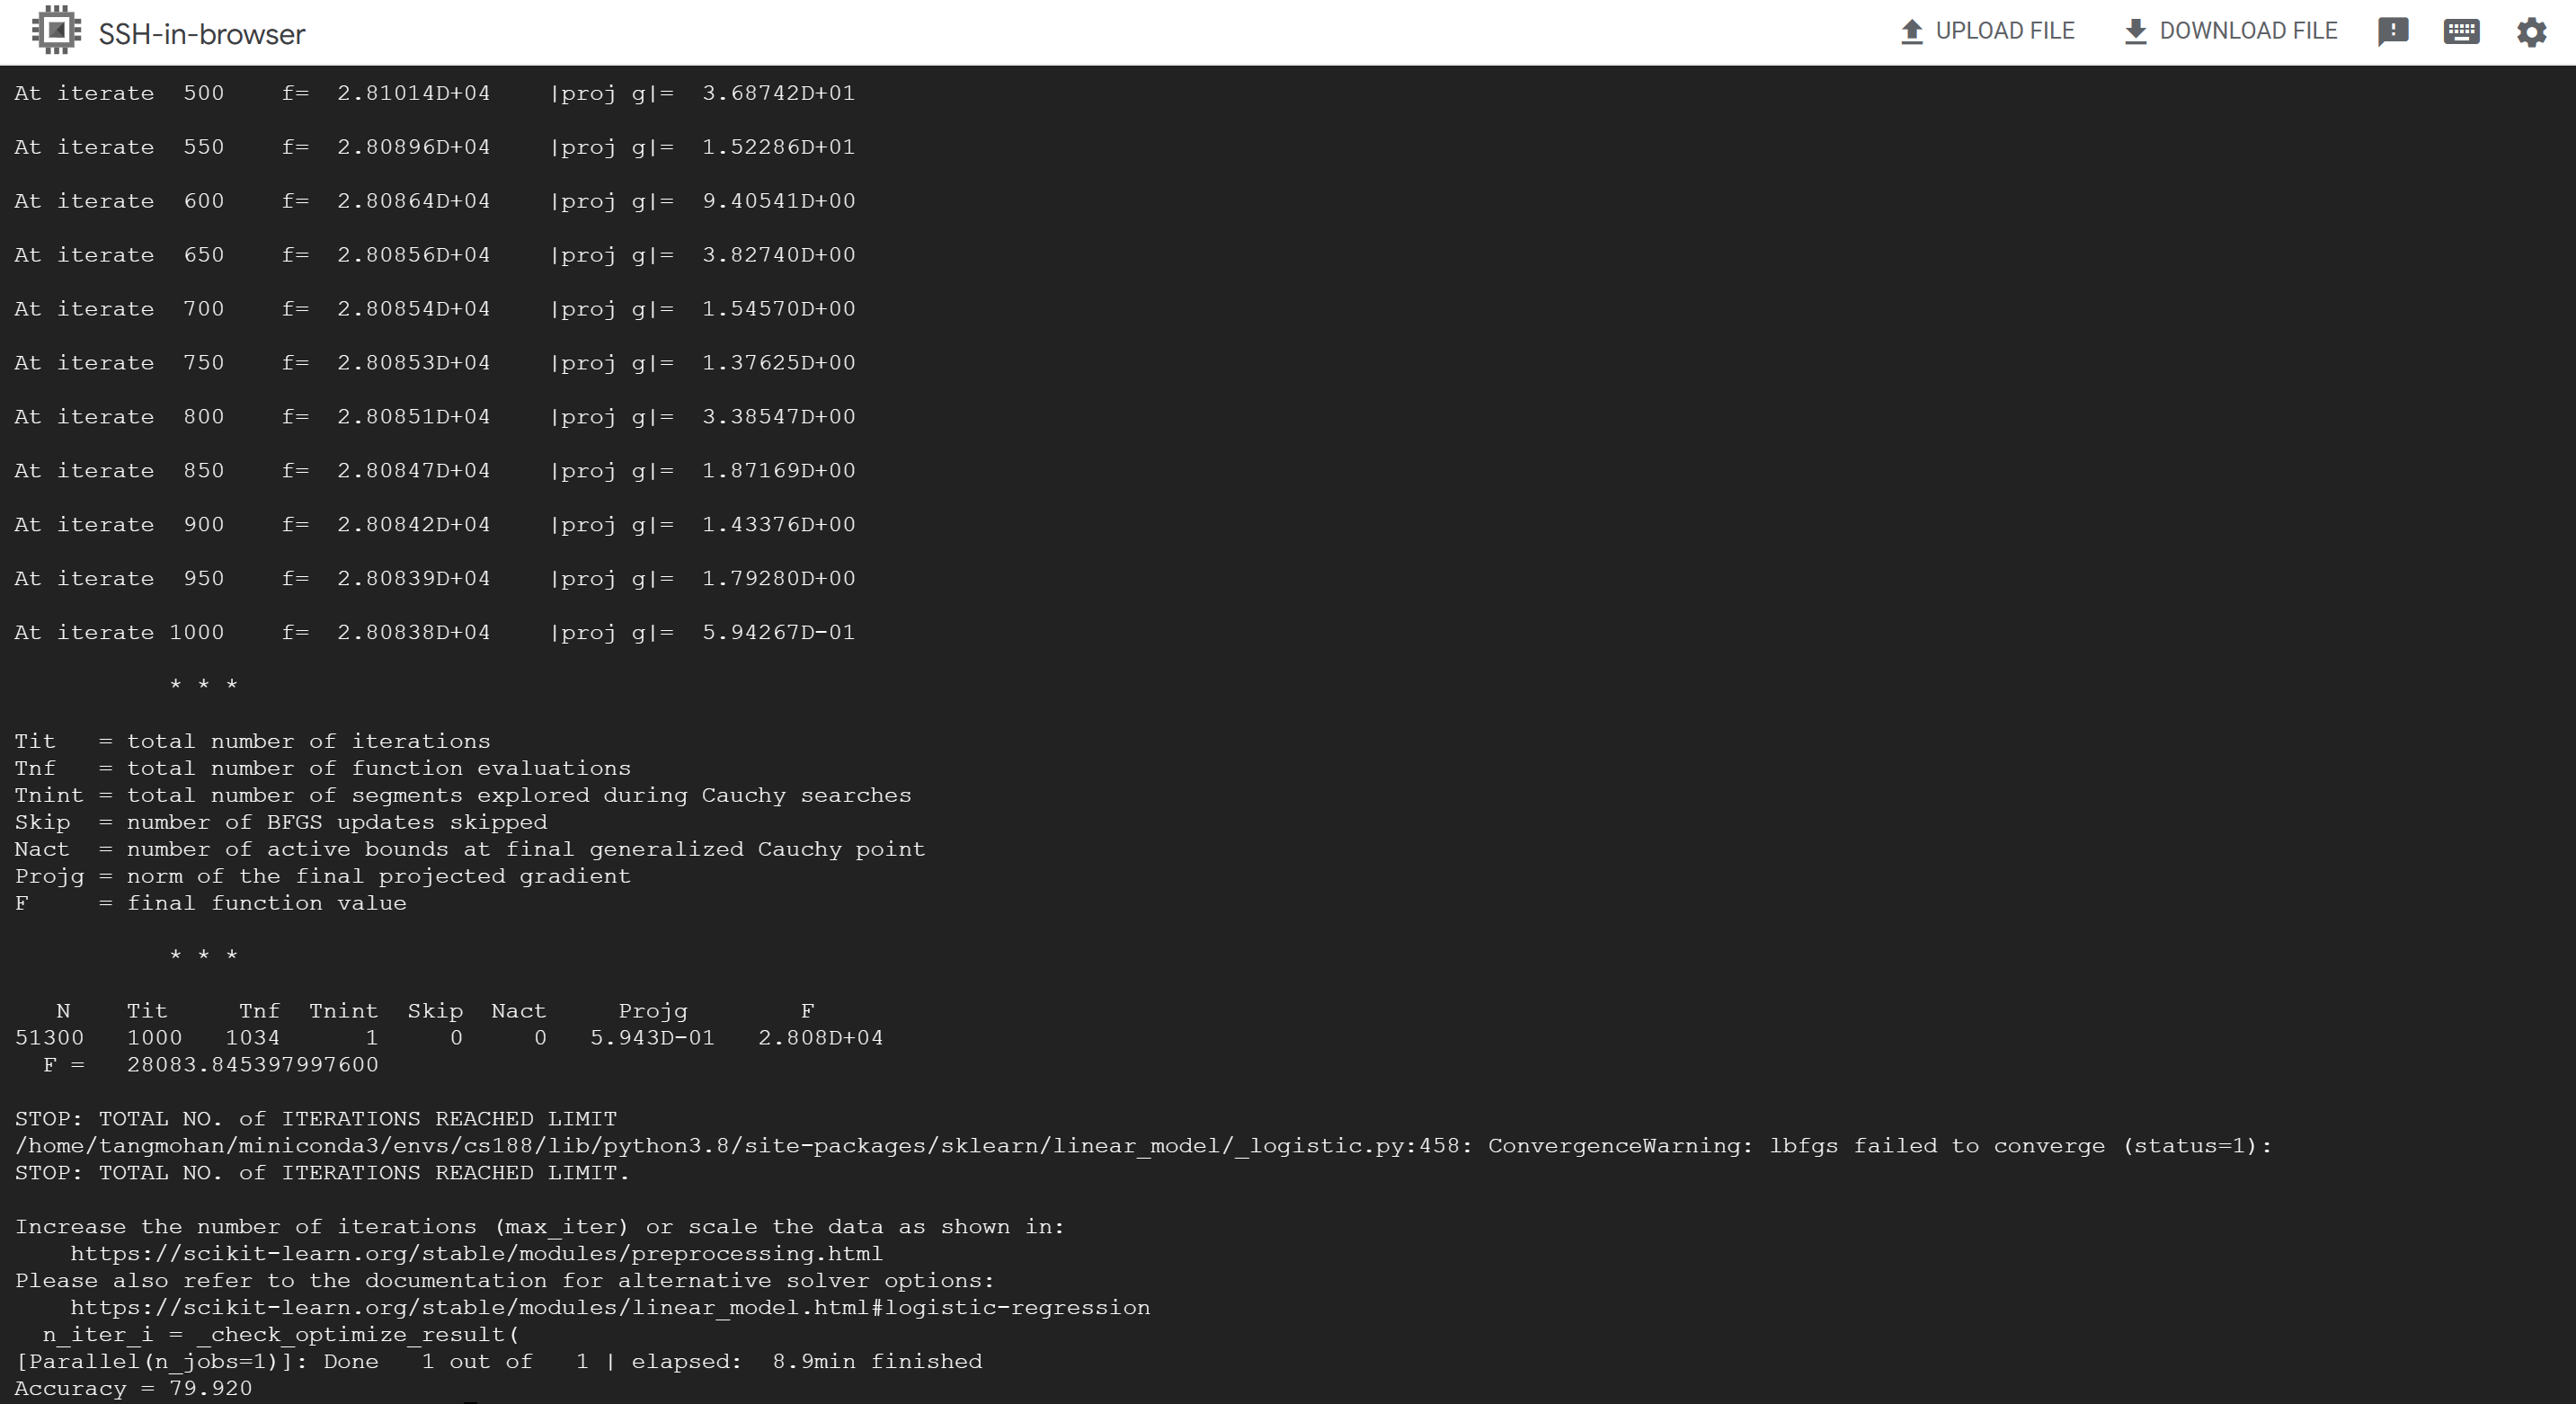2576x1404 pixels.
Task: Click 'F = final function value' line
Action: (210, 903)
